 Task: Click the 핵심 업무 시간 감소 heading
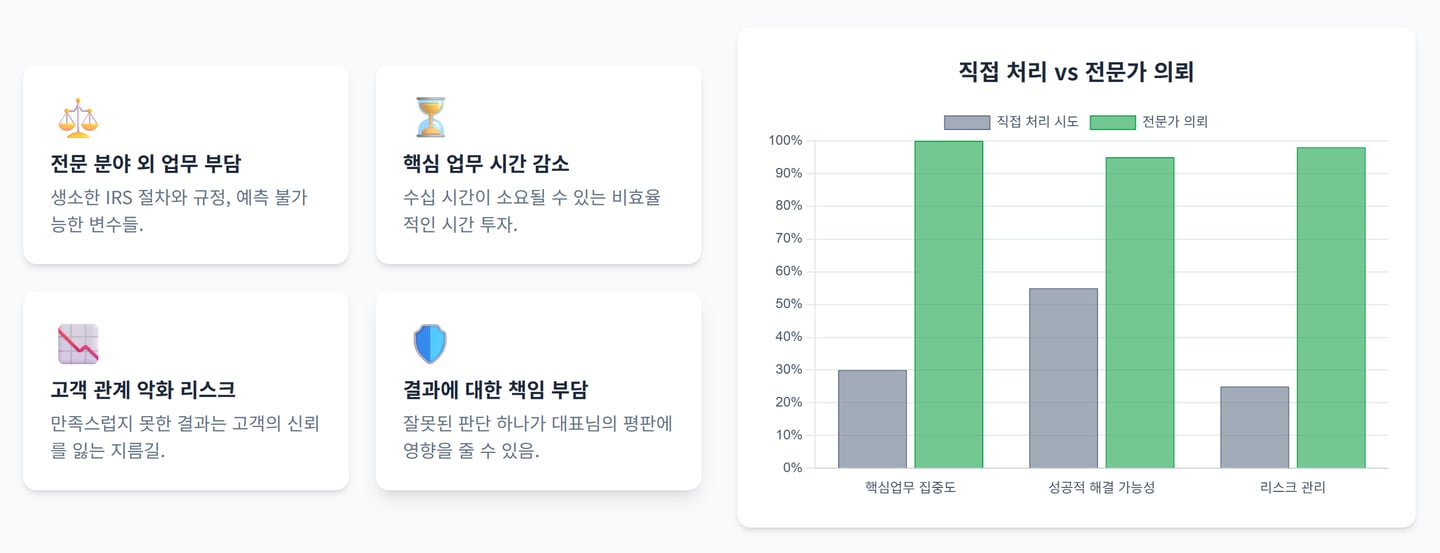[x=486, y=164]
